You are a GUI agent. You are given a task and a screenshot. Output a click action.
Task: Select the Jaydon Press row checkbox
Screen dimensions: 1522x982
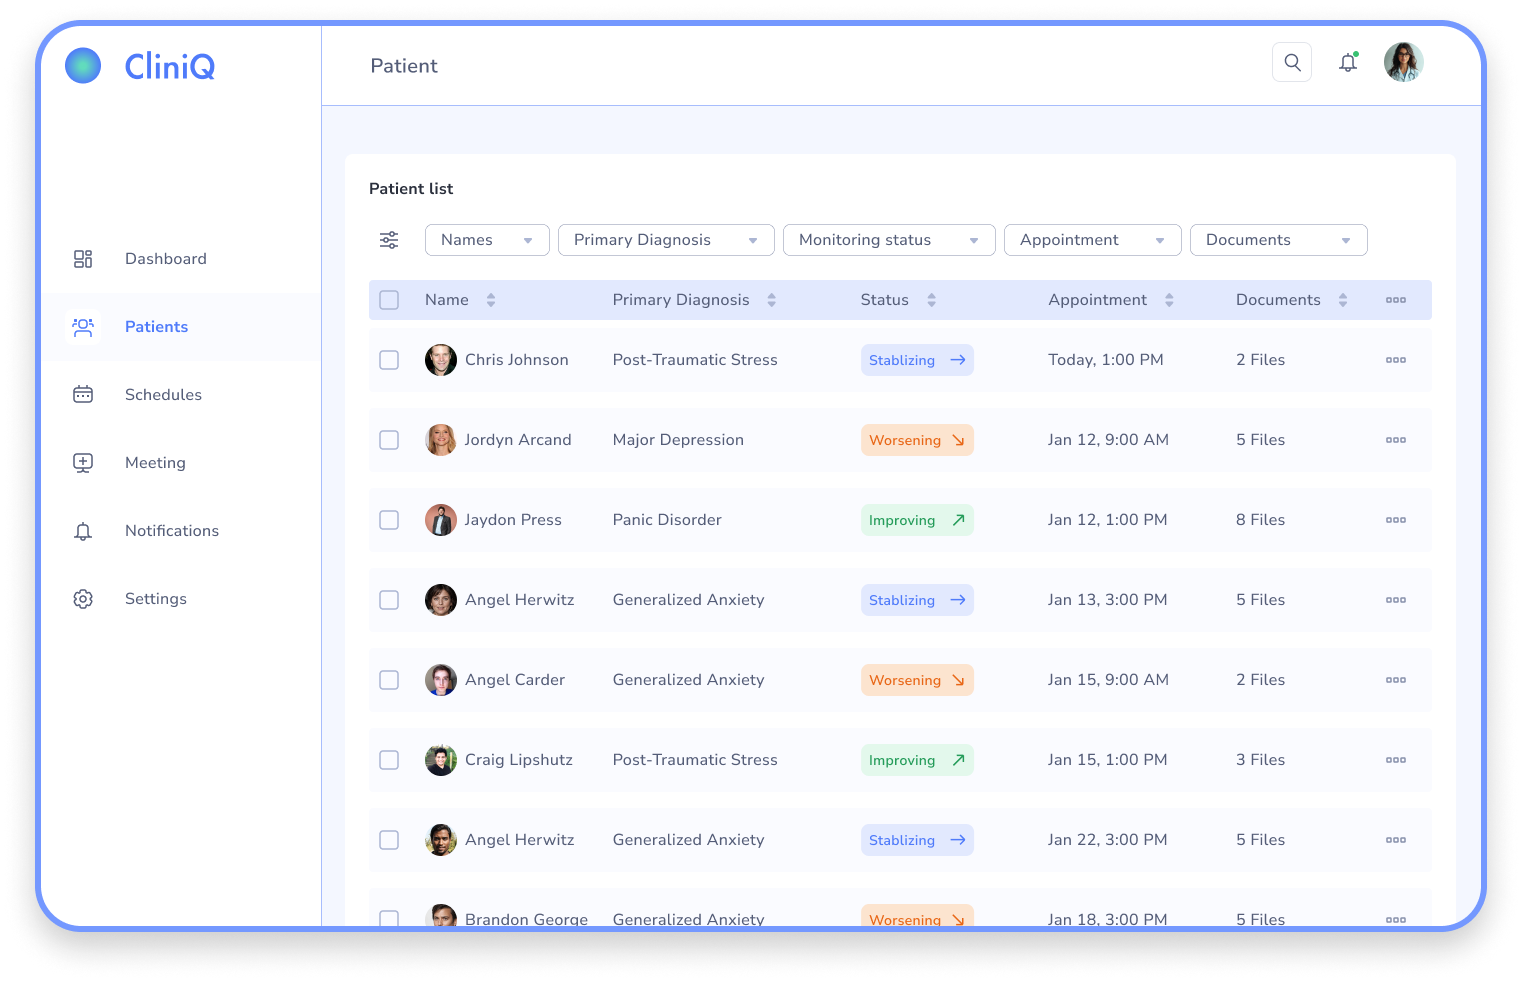(x=389, y=520)
